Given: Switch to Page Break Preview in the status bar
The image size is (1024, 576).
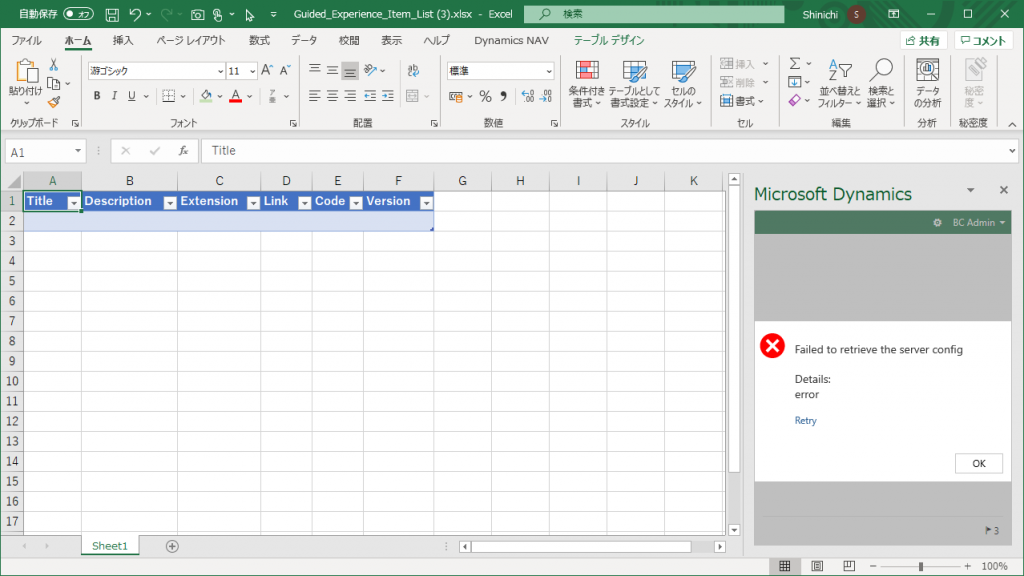Looking at the screenshot, I should coord(849,566).
